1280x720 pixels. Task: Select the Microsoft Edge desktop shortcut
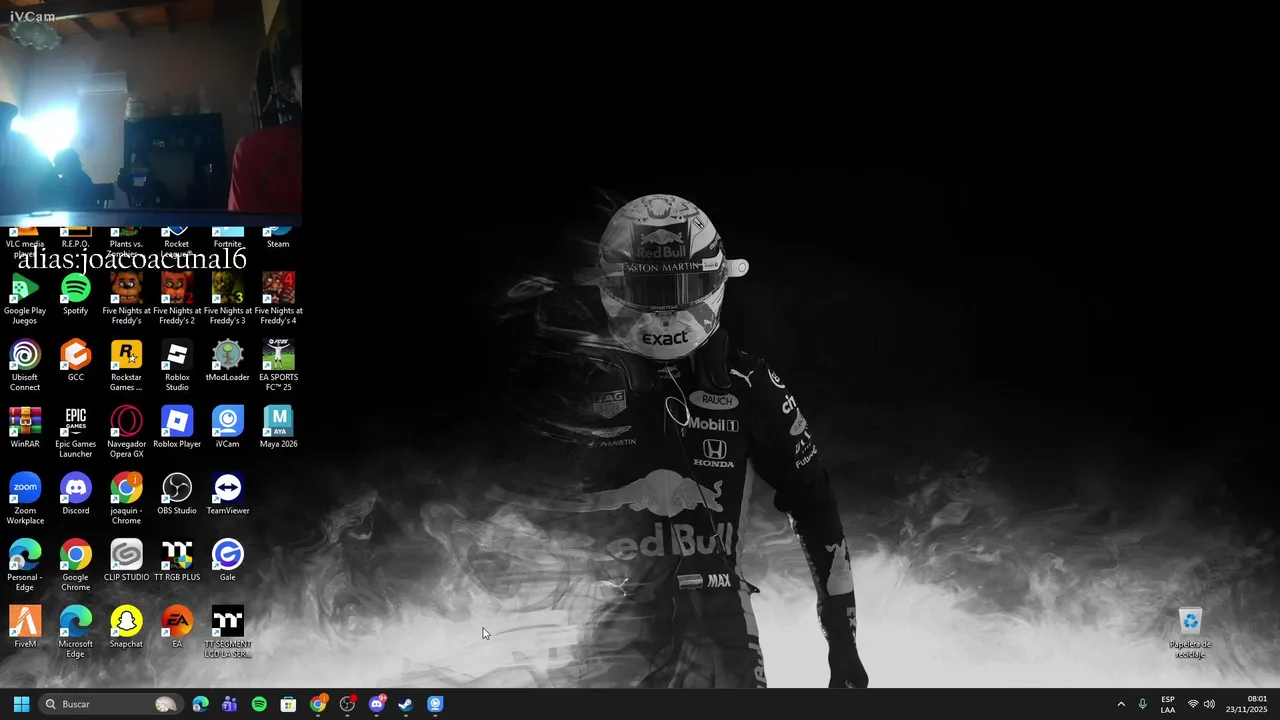75,633
